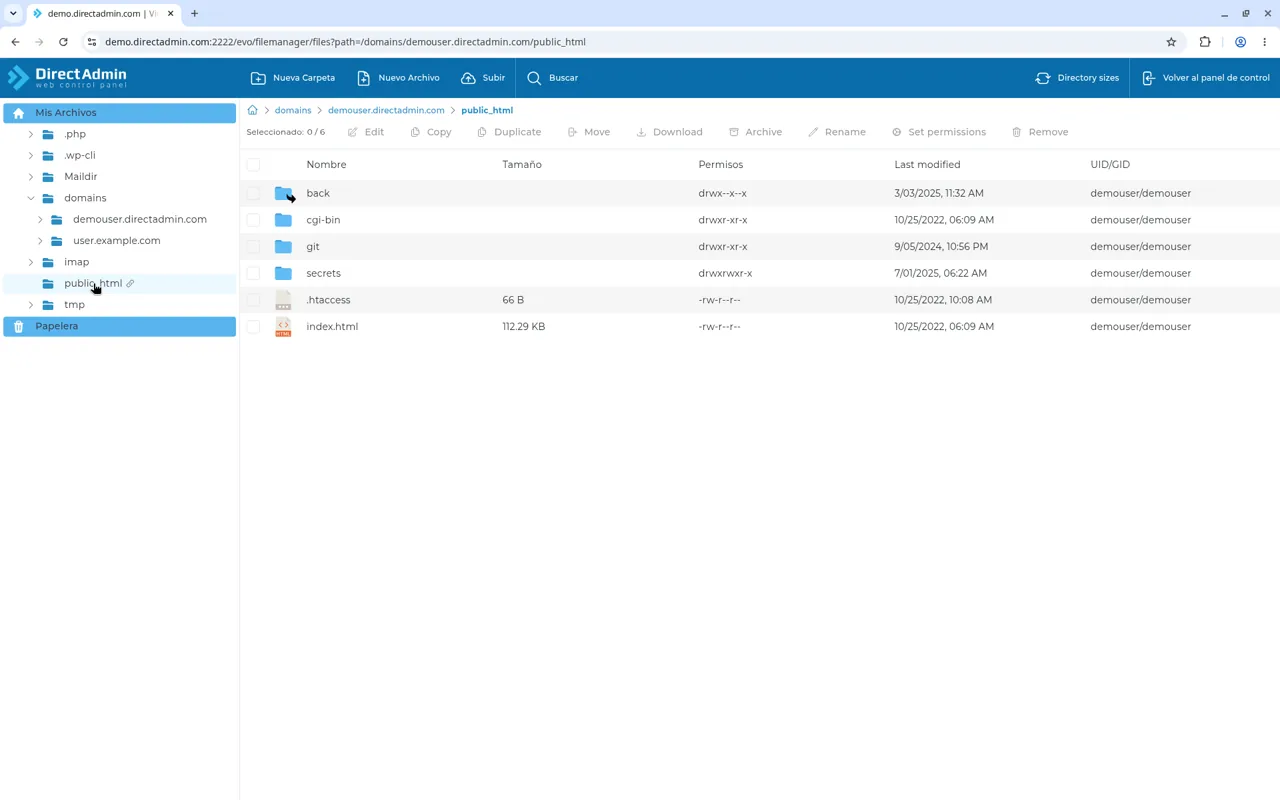Click the git folder icon
The height and width of the screenshot is (800, 1280).
[283, 246]
